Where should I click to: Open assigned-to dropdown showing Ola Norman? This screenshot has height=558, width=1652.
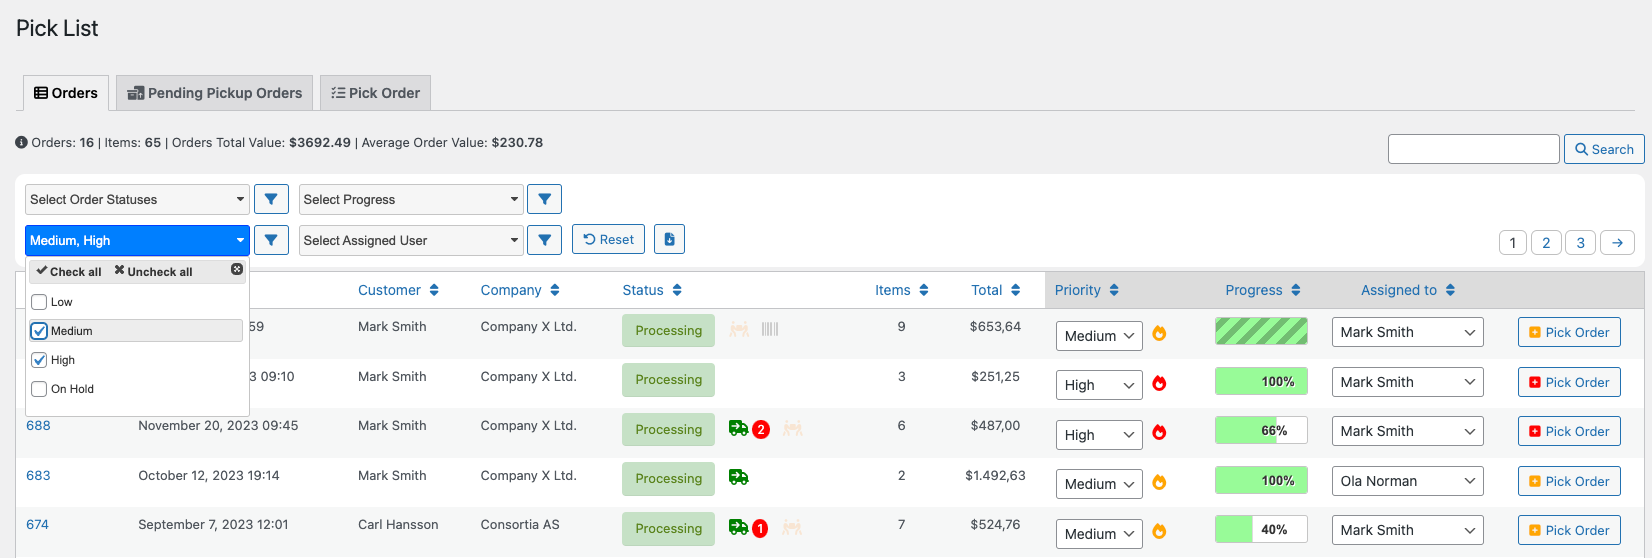point(1407,481)
